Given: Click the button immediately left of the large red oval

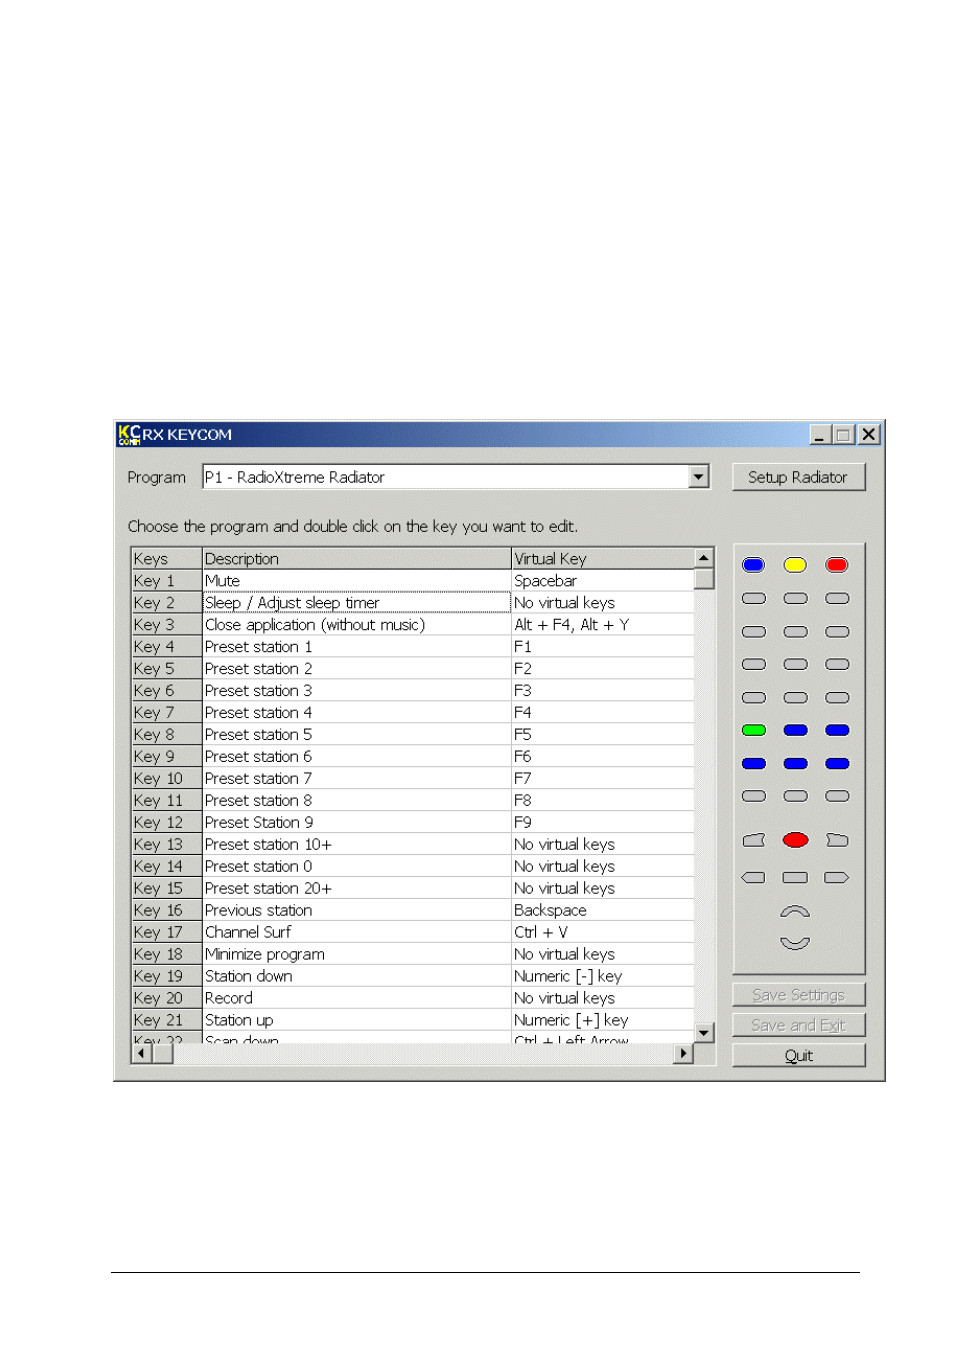Looking at the screenshot, I should click(754, 840).
